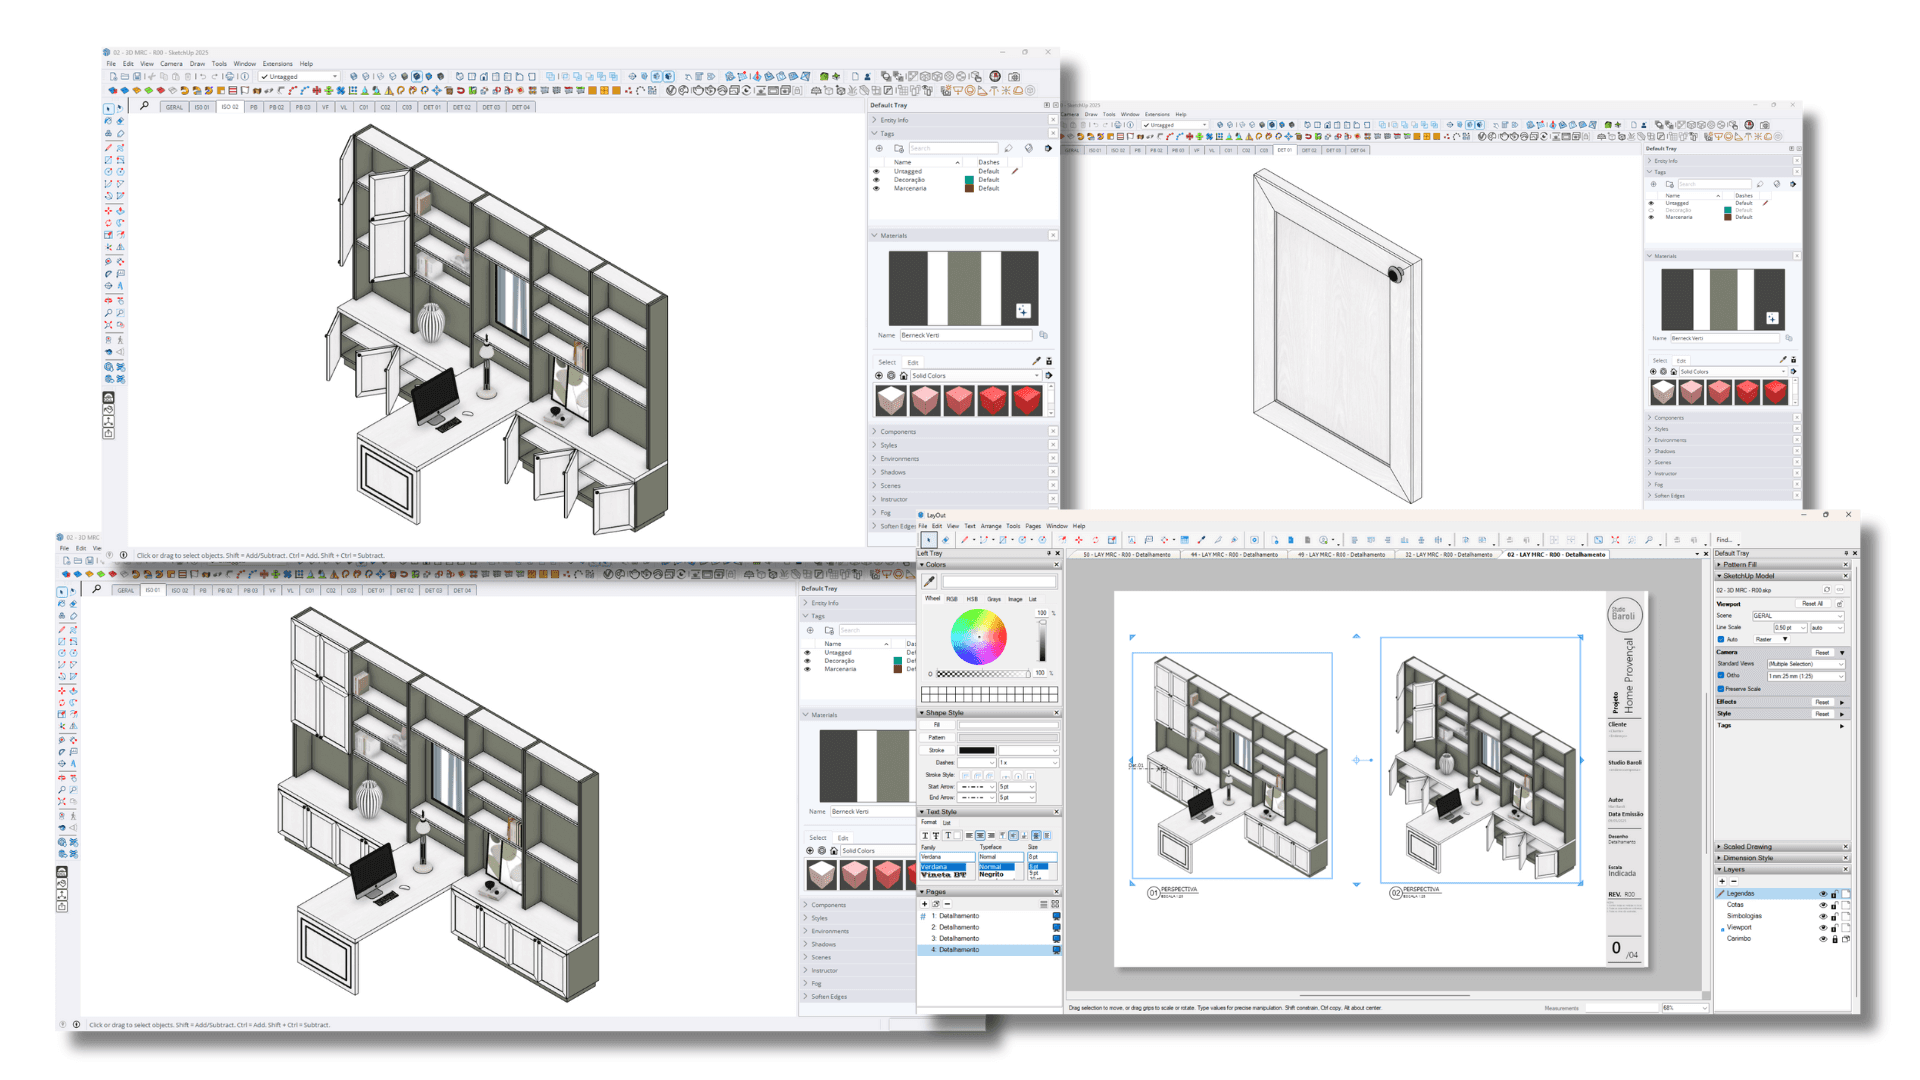Viewport: 1920px width, 1080px height.
Task: Open the Raster render mode dropdown
Action: point(1772,639)
